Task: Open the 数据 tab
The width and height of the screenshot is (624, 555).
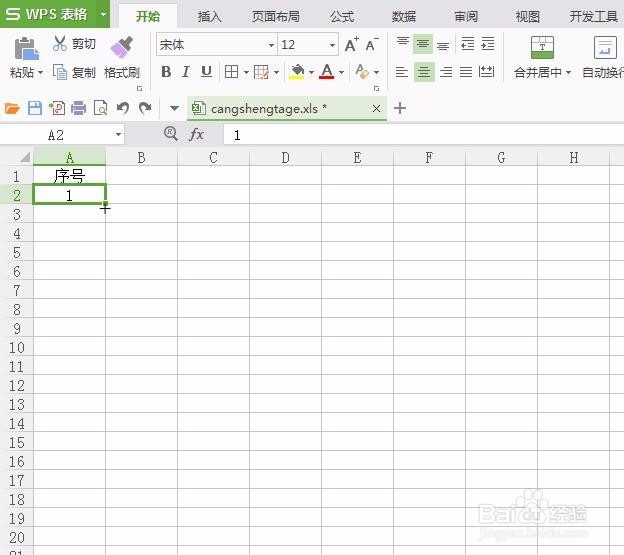Action: pyautogui.click(x=404, y=16)
